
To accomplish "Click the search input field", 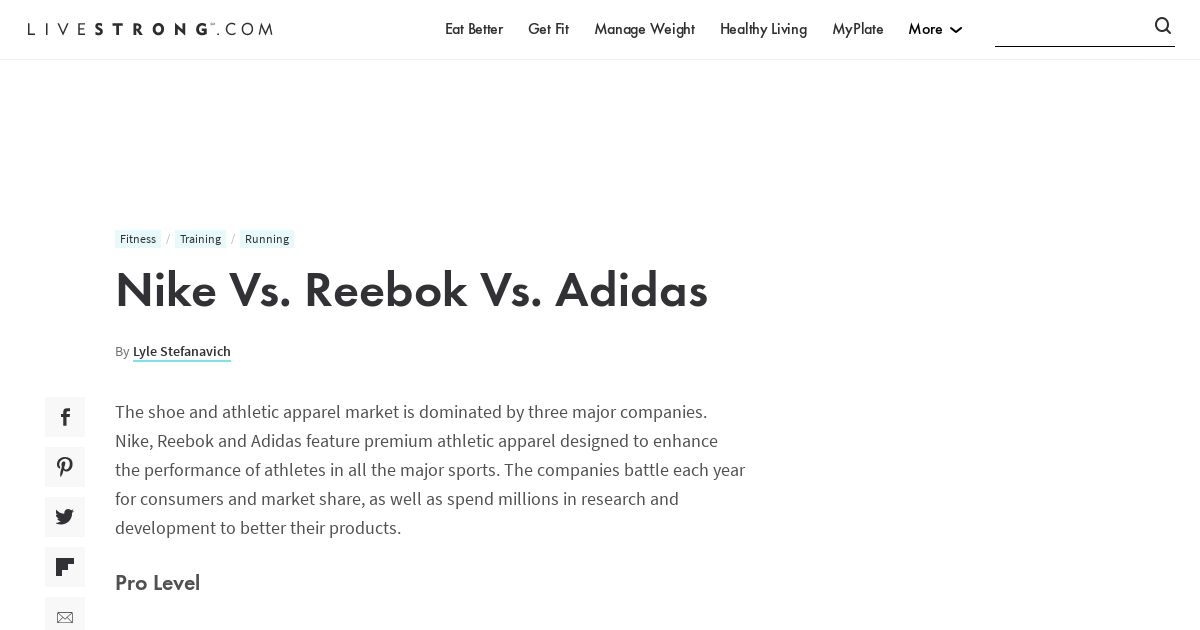I will (x=1072, y=29).
